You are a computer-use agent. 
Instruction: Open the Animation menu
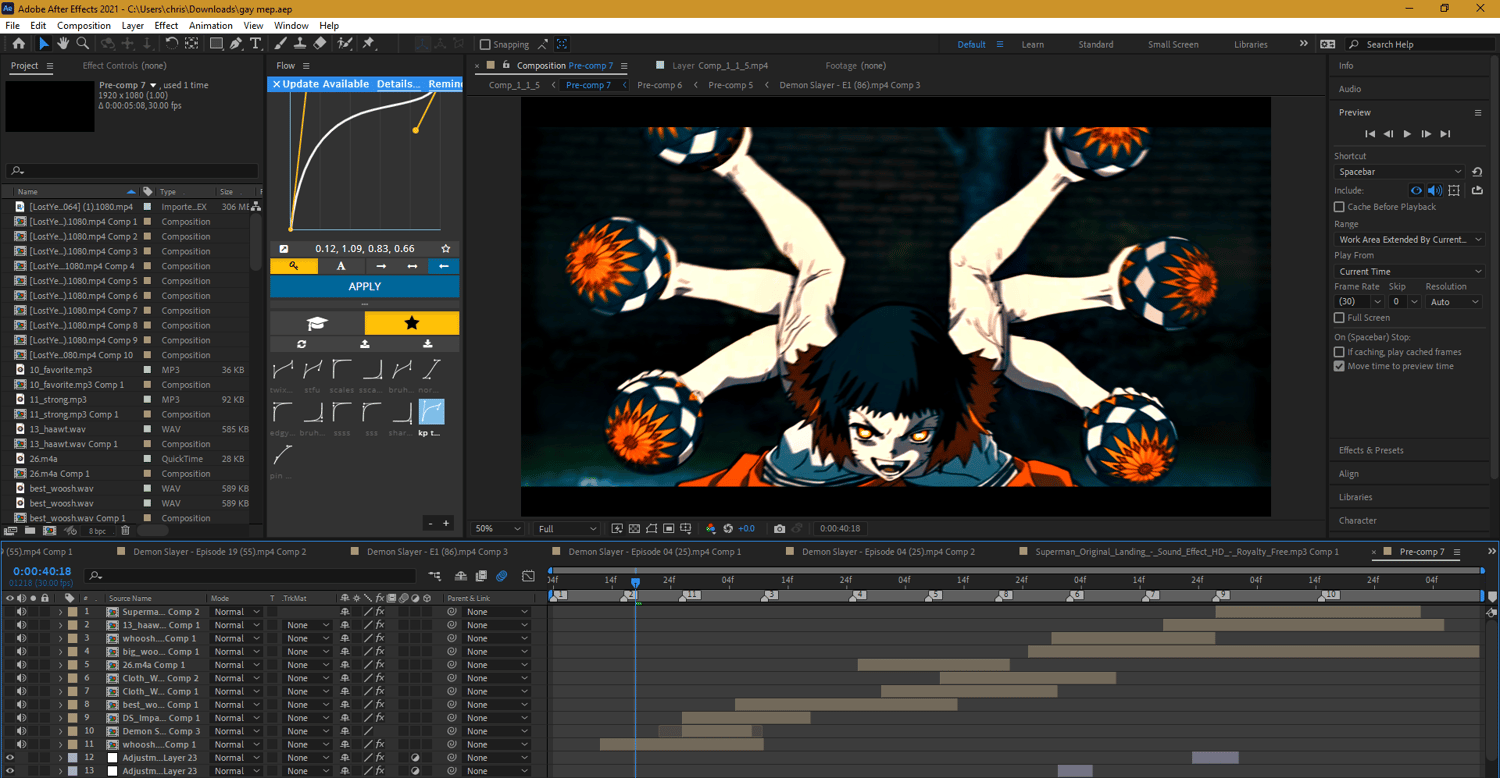tap(210, 25)
